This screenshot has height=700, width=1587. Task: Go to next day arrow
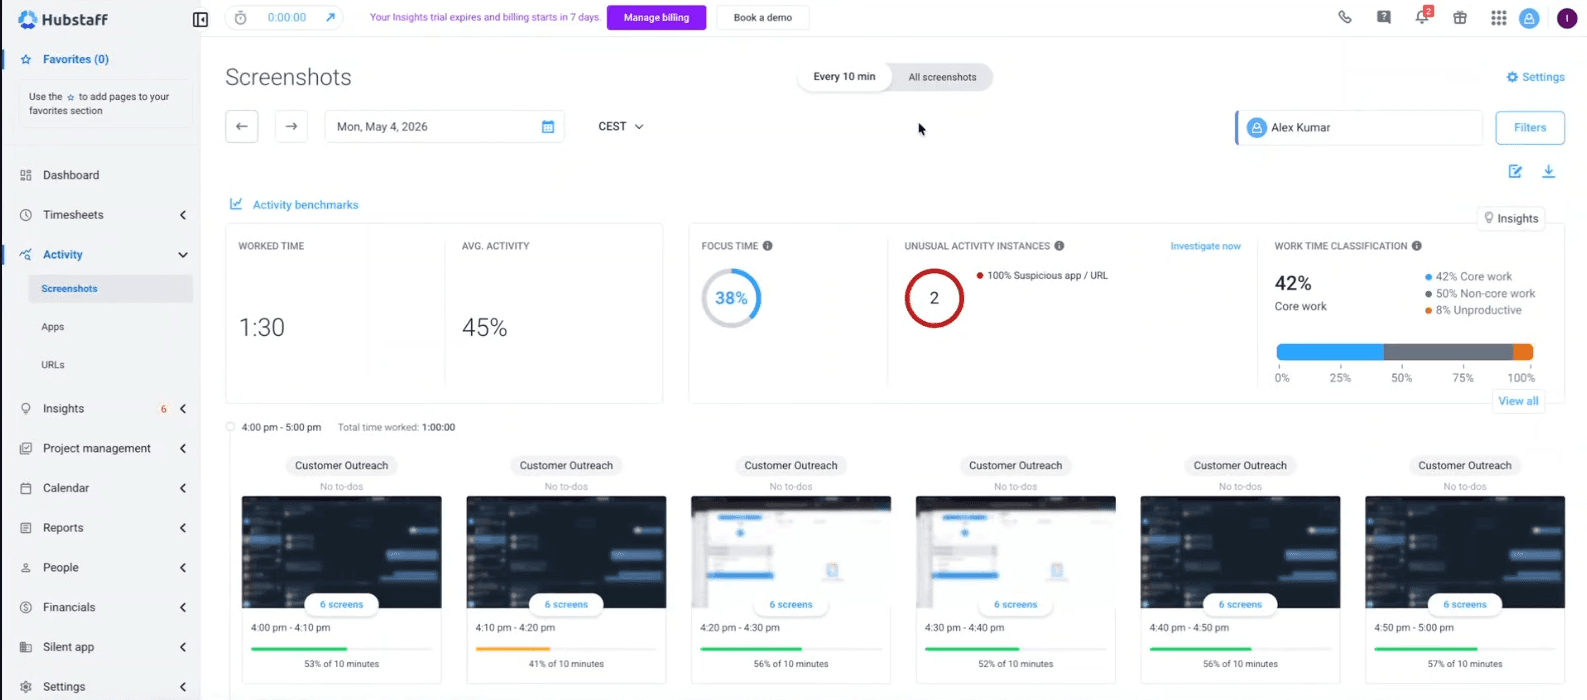(x=291, y=127)
